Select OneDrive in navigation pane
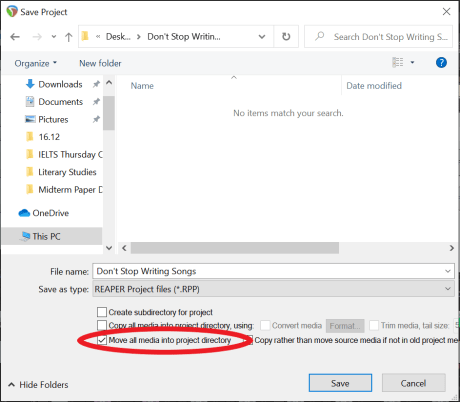This screenshot has width=460, height=402. pyautogui.click(x=50, y=213)
